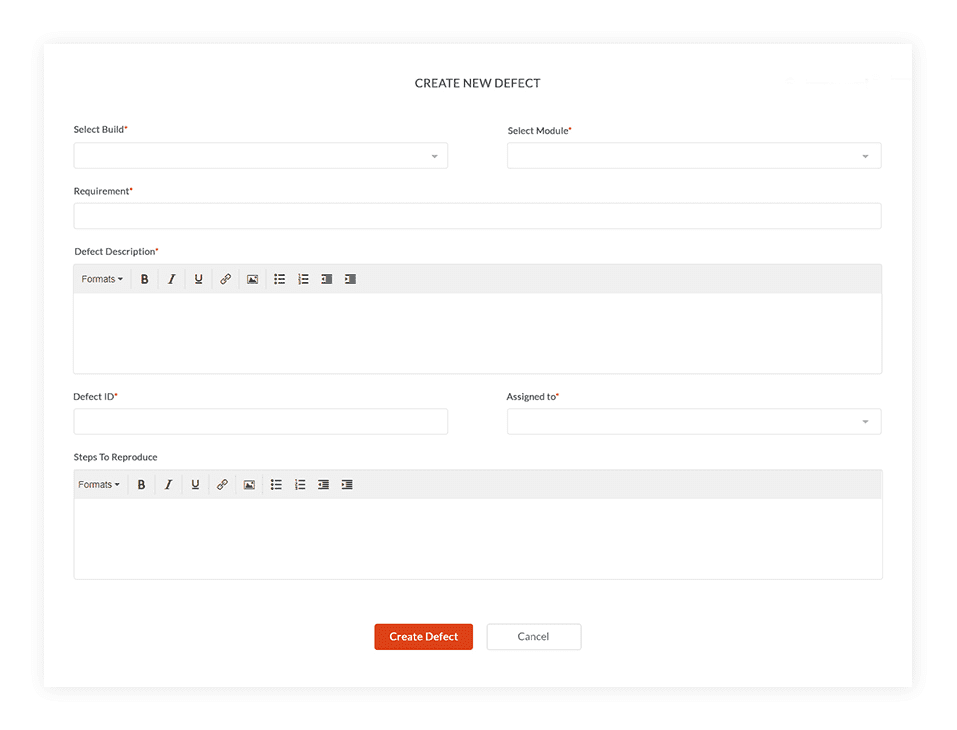Image resolution: width=957 pixels, height=730 pixels.
Task: Insert link in Defect Description editor
Action: coord(225,279)
